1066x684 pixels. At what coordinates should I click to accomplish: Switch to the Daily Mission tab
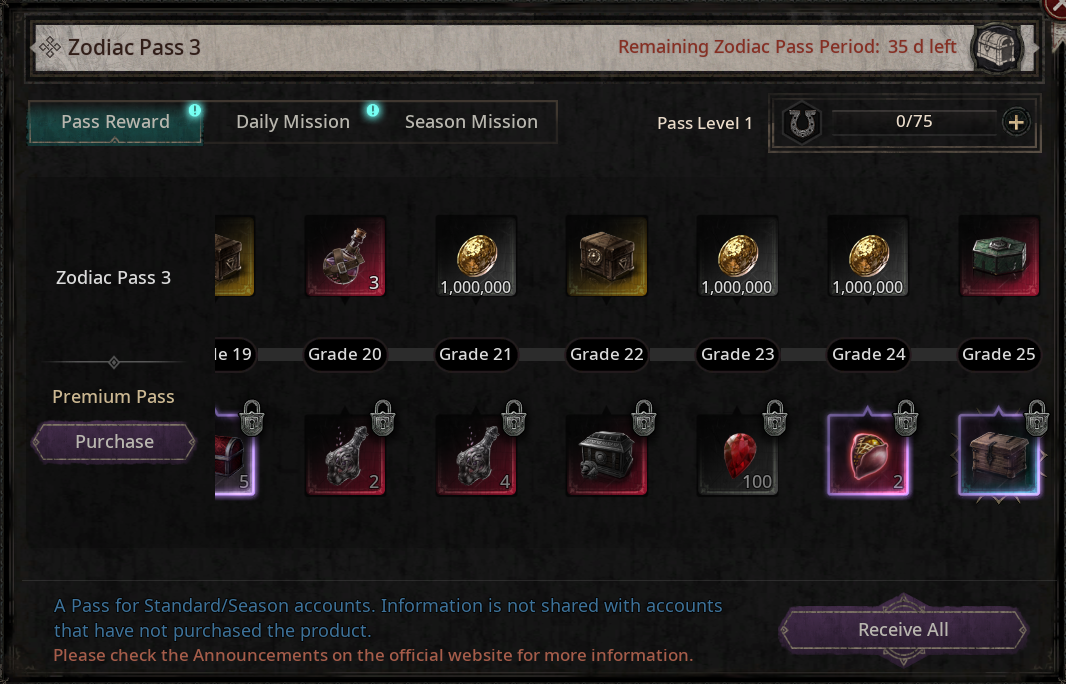(x=293, y=122)
